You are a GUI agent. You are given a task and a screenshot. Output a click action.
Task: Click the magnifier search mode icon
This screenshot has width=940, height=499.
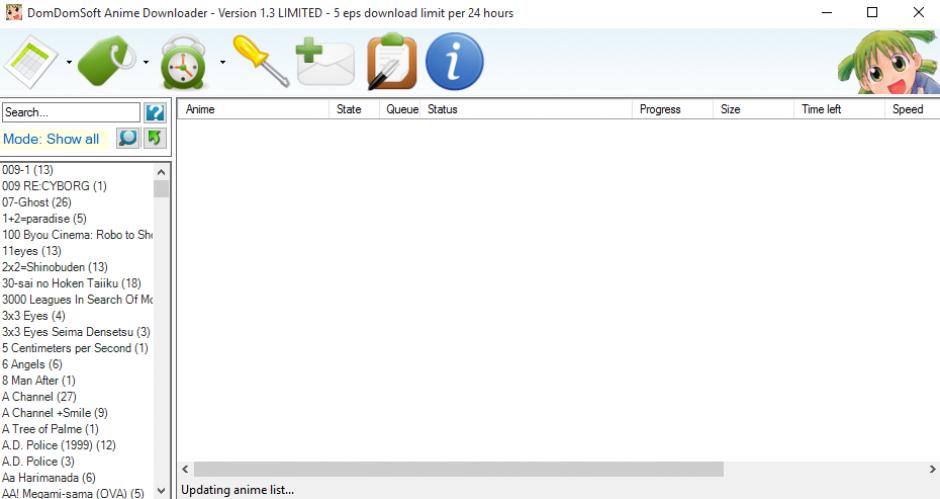click(128, 139)
